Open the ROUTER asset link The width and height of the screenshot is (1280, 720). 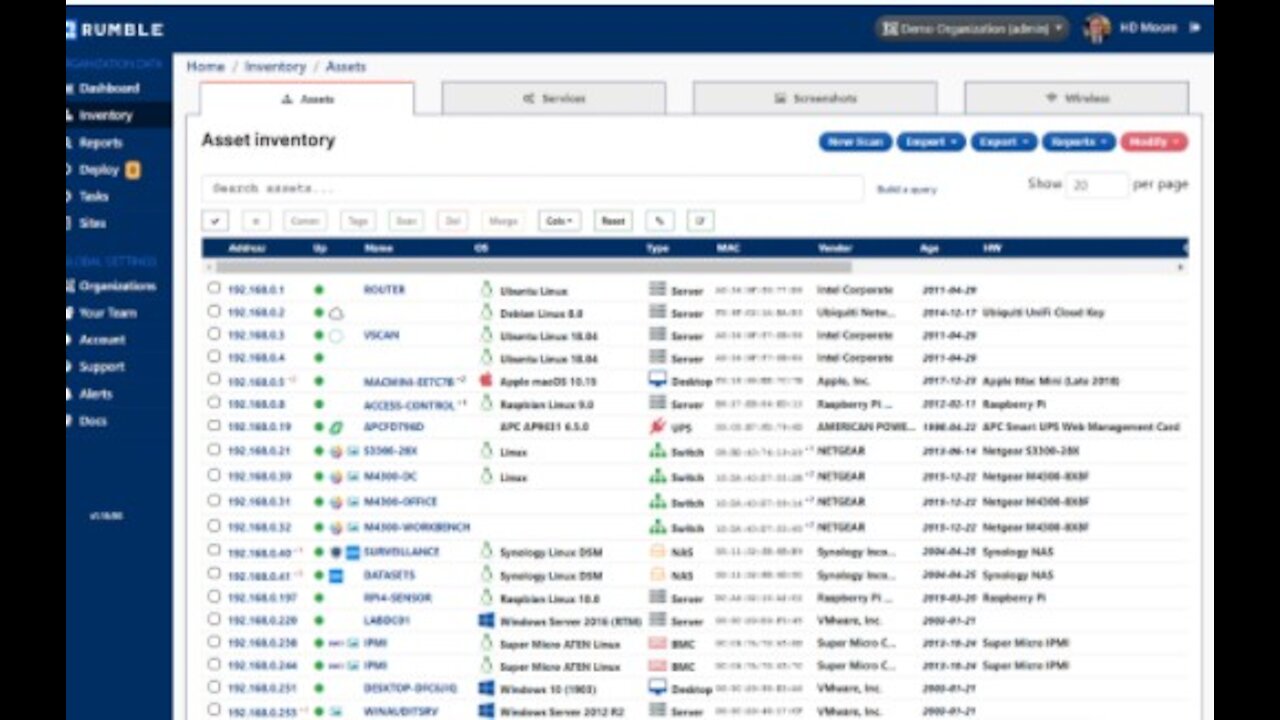tap(384, 289)
